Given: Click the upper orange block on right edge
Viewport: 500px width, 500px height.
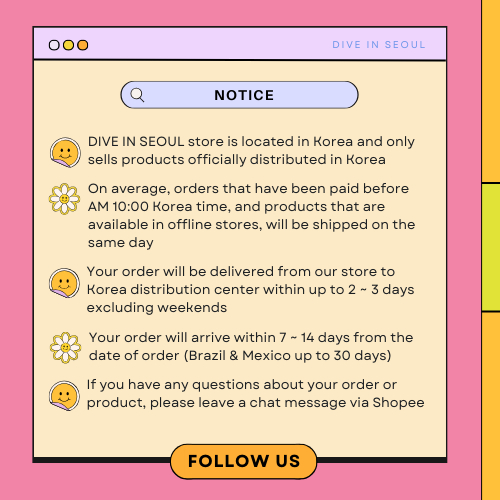Looking at the screenshot, I should pyautogui.click(x=491, y=91).
